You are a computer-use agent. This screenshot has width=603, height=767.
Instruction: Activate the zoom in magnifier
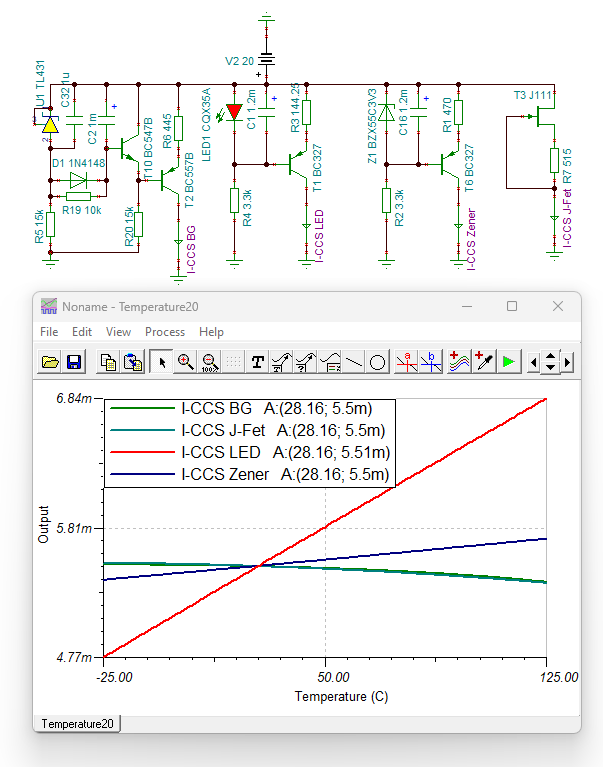point(186,362)
